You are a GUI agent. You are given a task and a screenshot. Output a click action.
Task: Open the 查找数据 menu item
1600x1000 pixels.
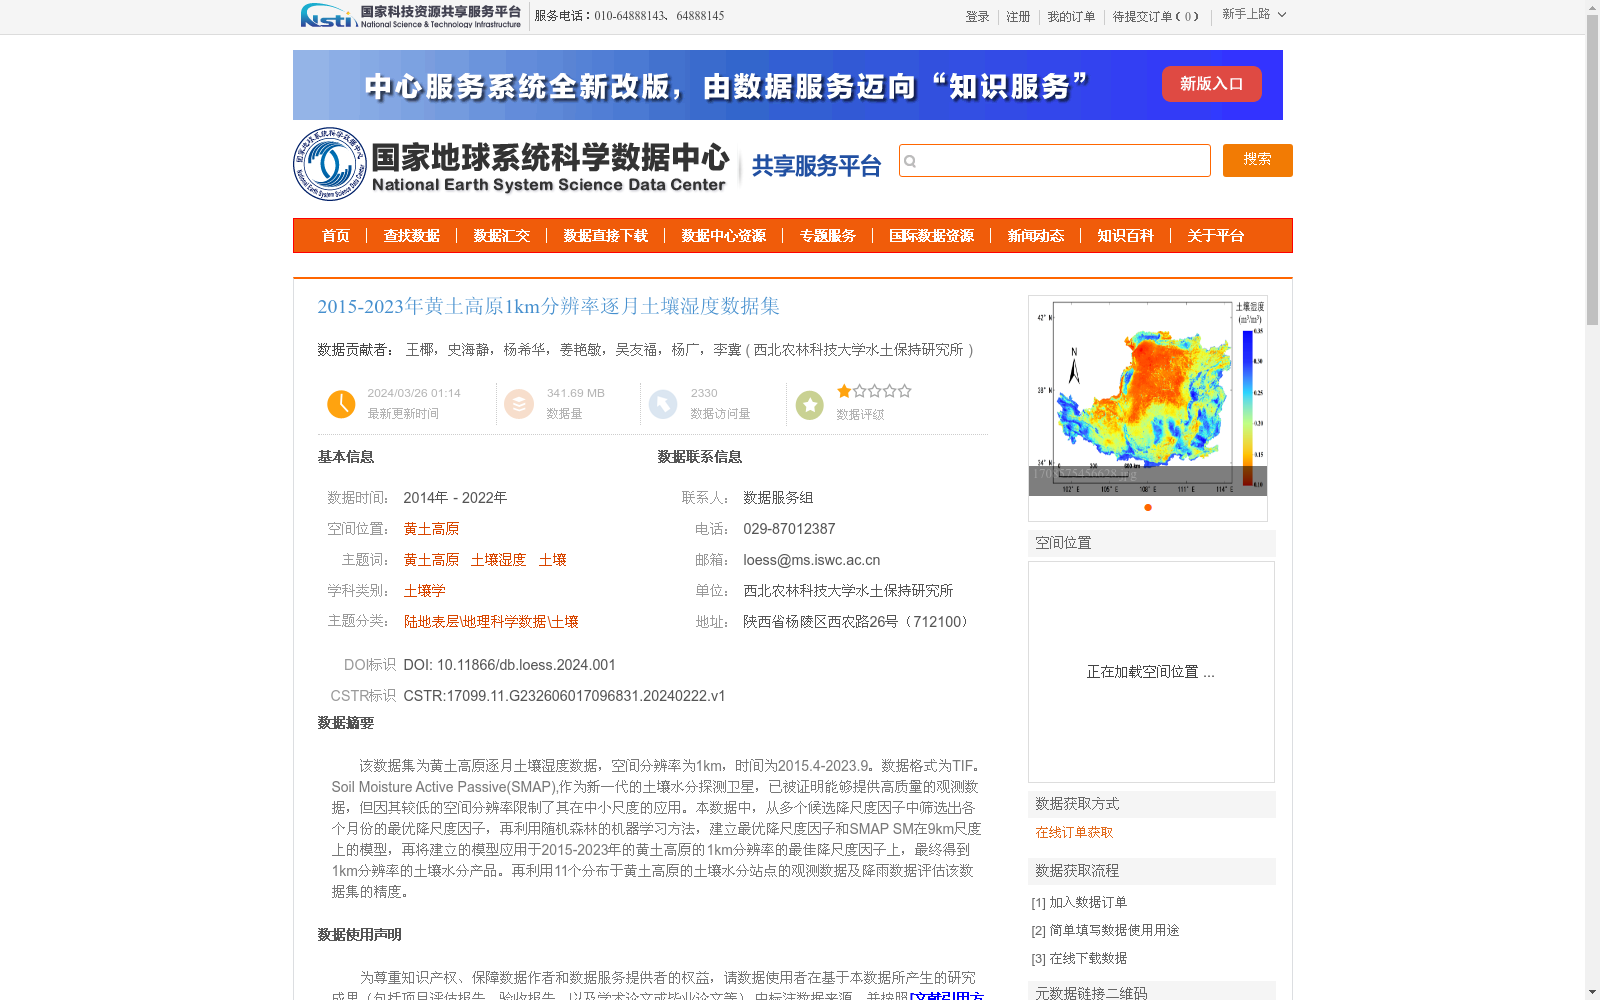pyautogui.click(x=412, y=236)
